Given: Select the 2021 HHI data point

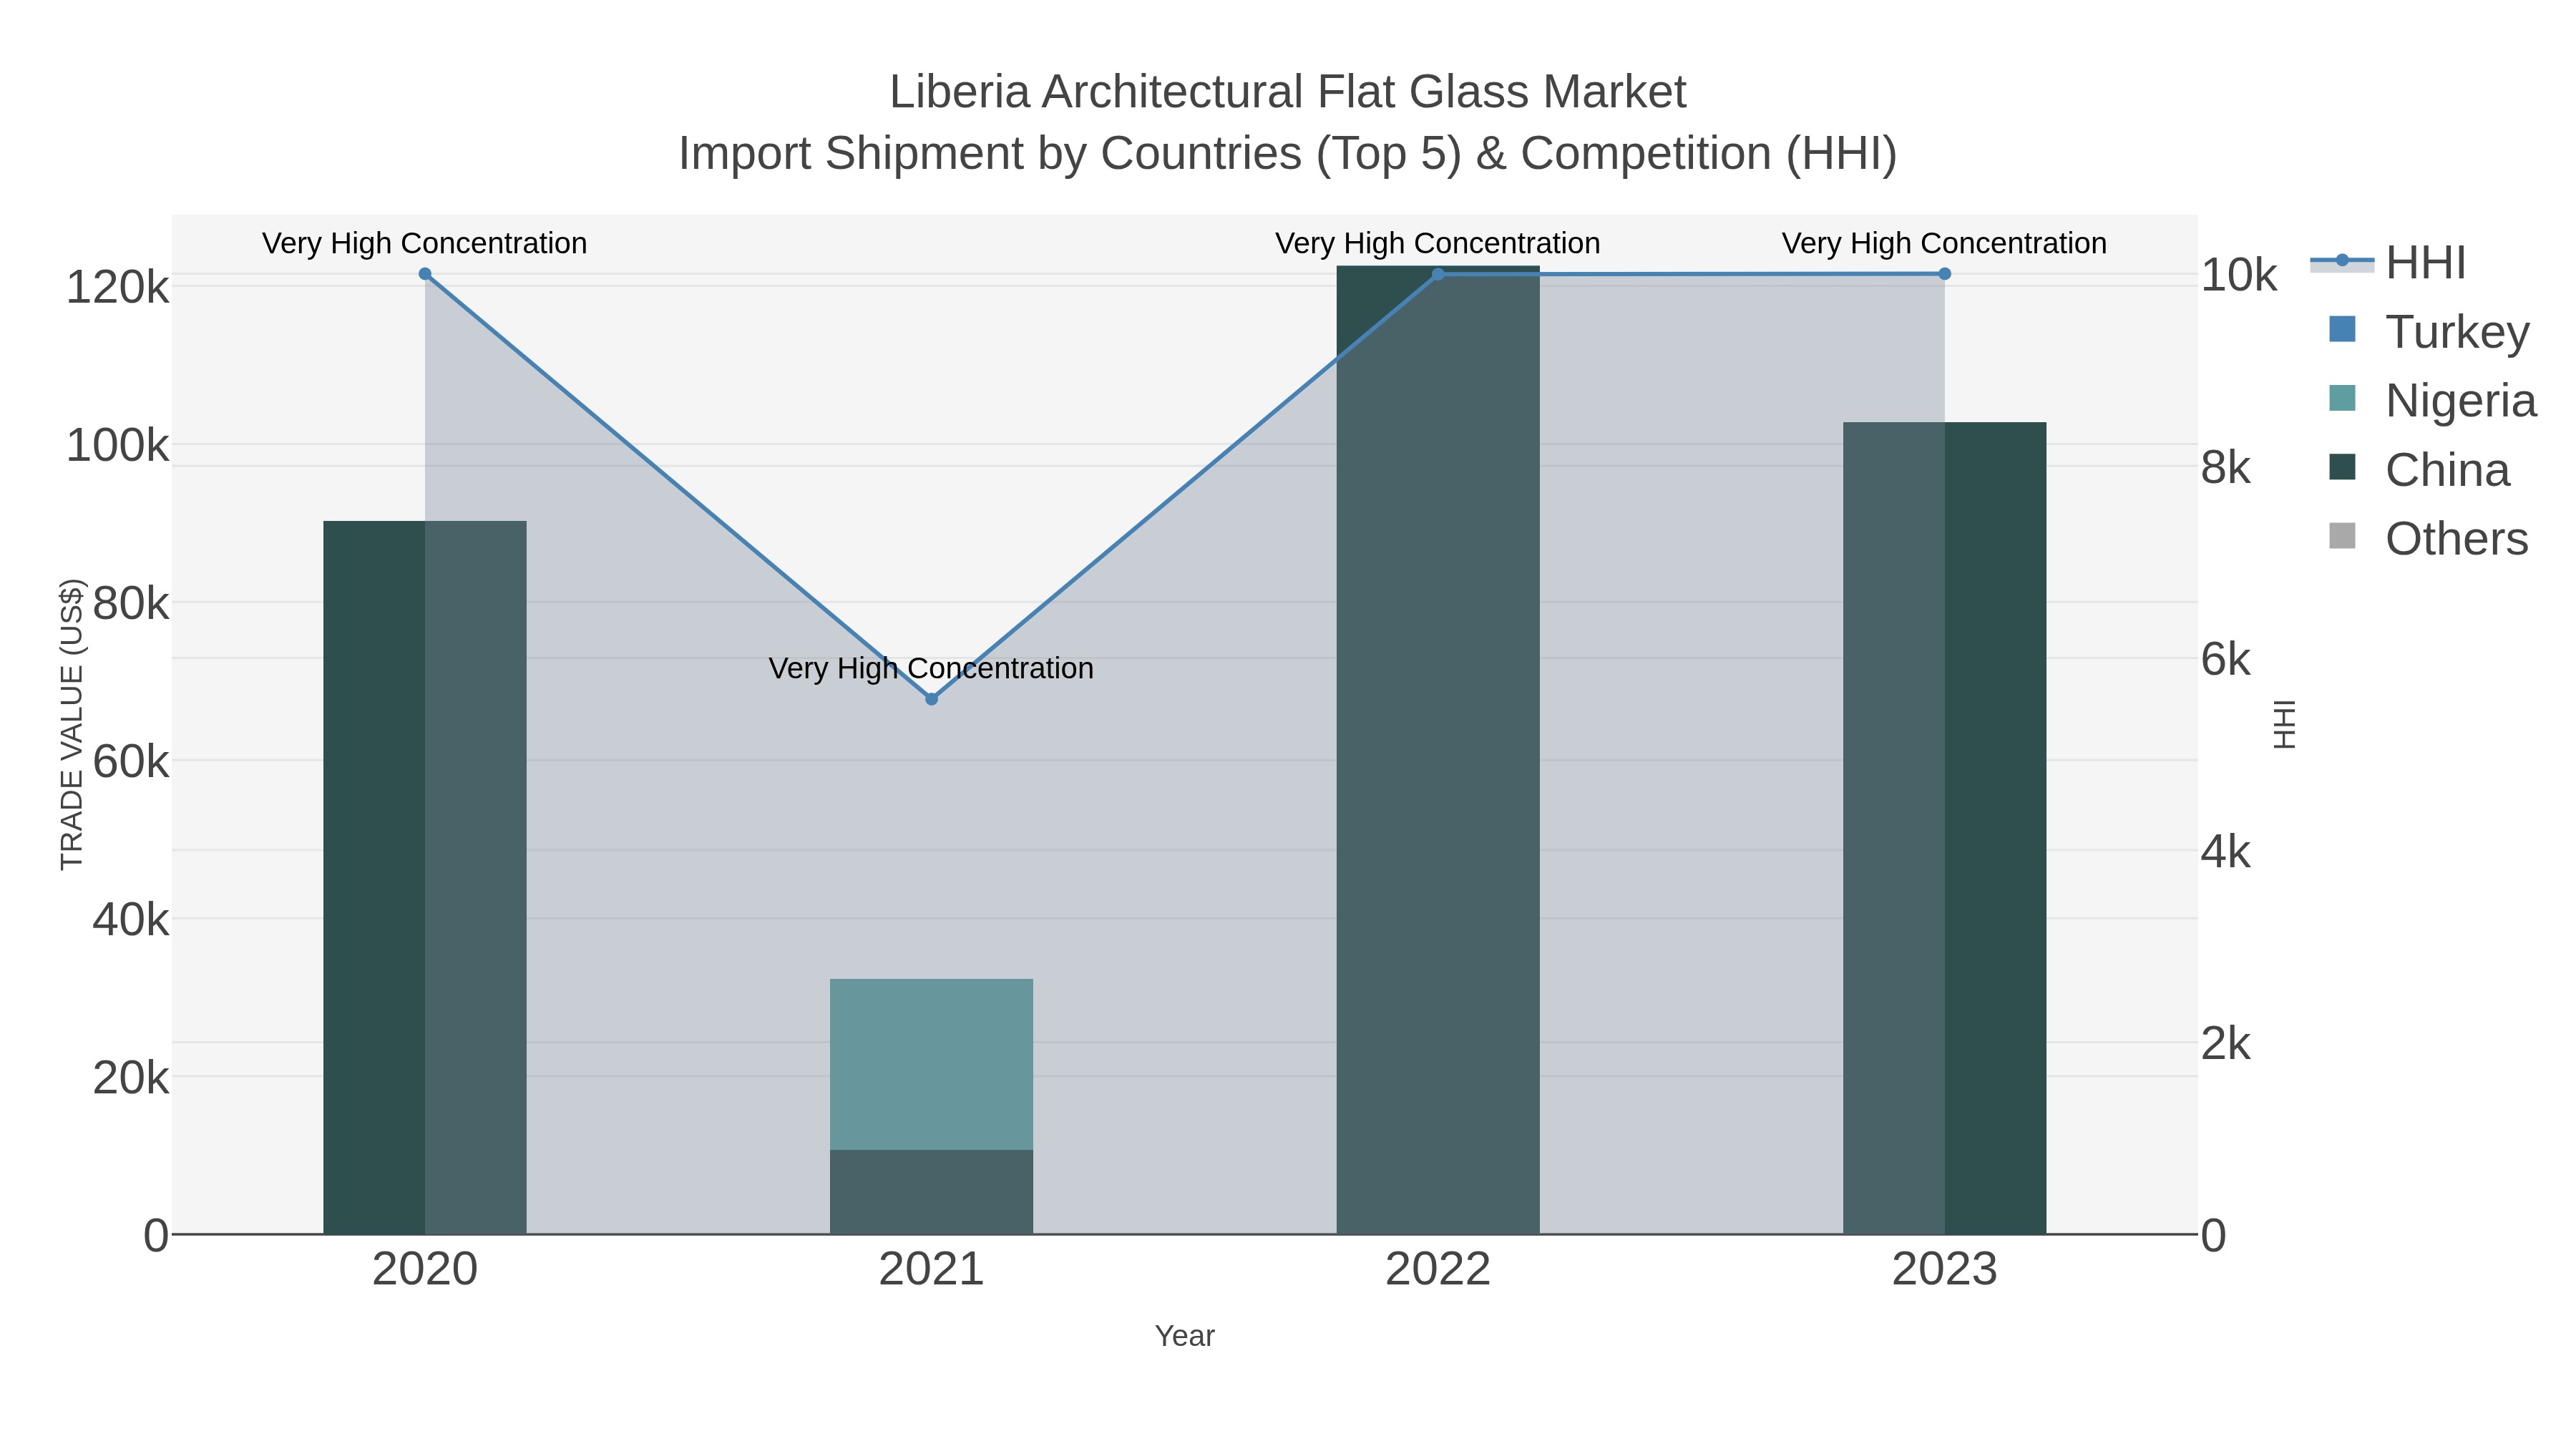Looking at the screenshot, I should tap(931, 699).
